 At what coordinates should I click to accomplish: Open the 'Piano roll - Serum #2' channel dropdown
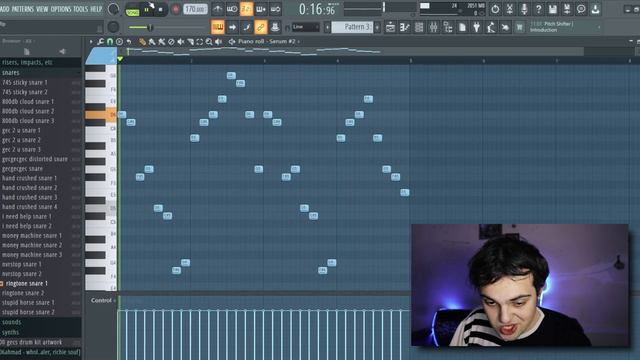tap(269, 42)
